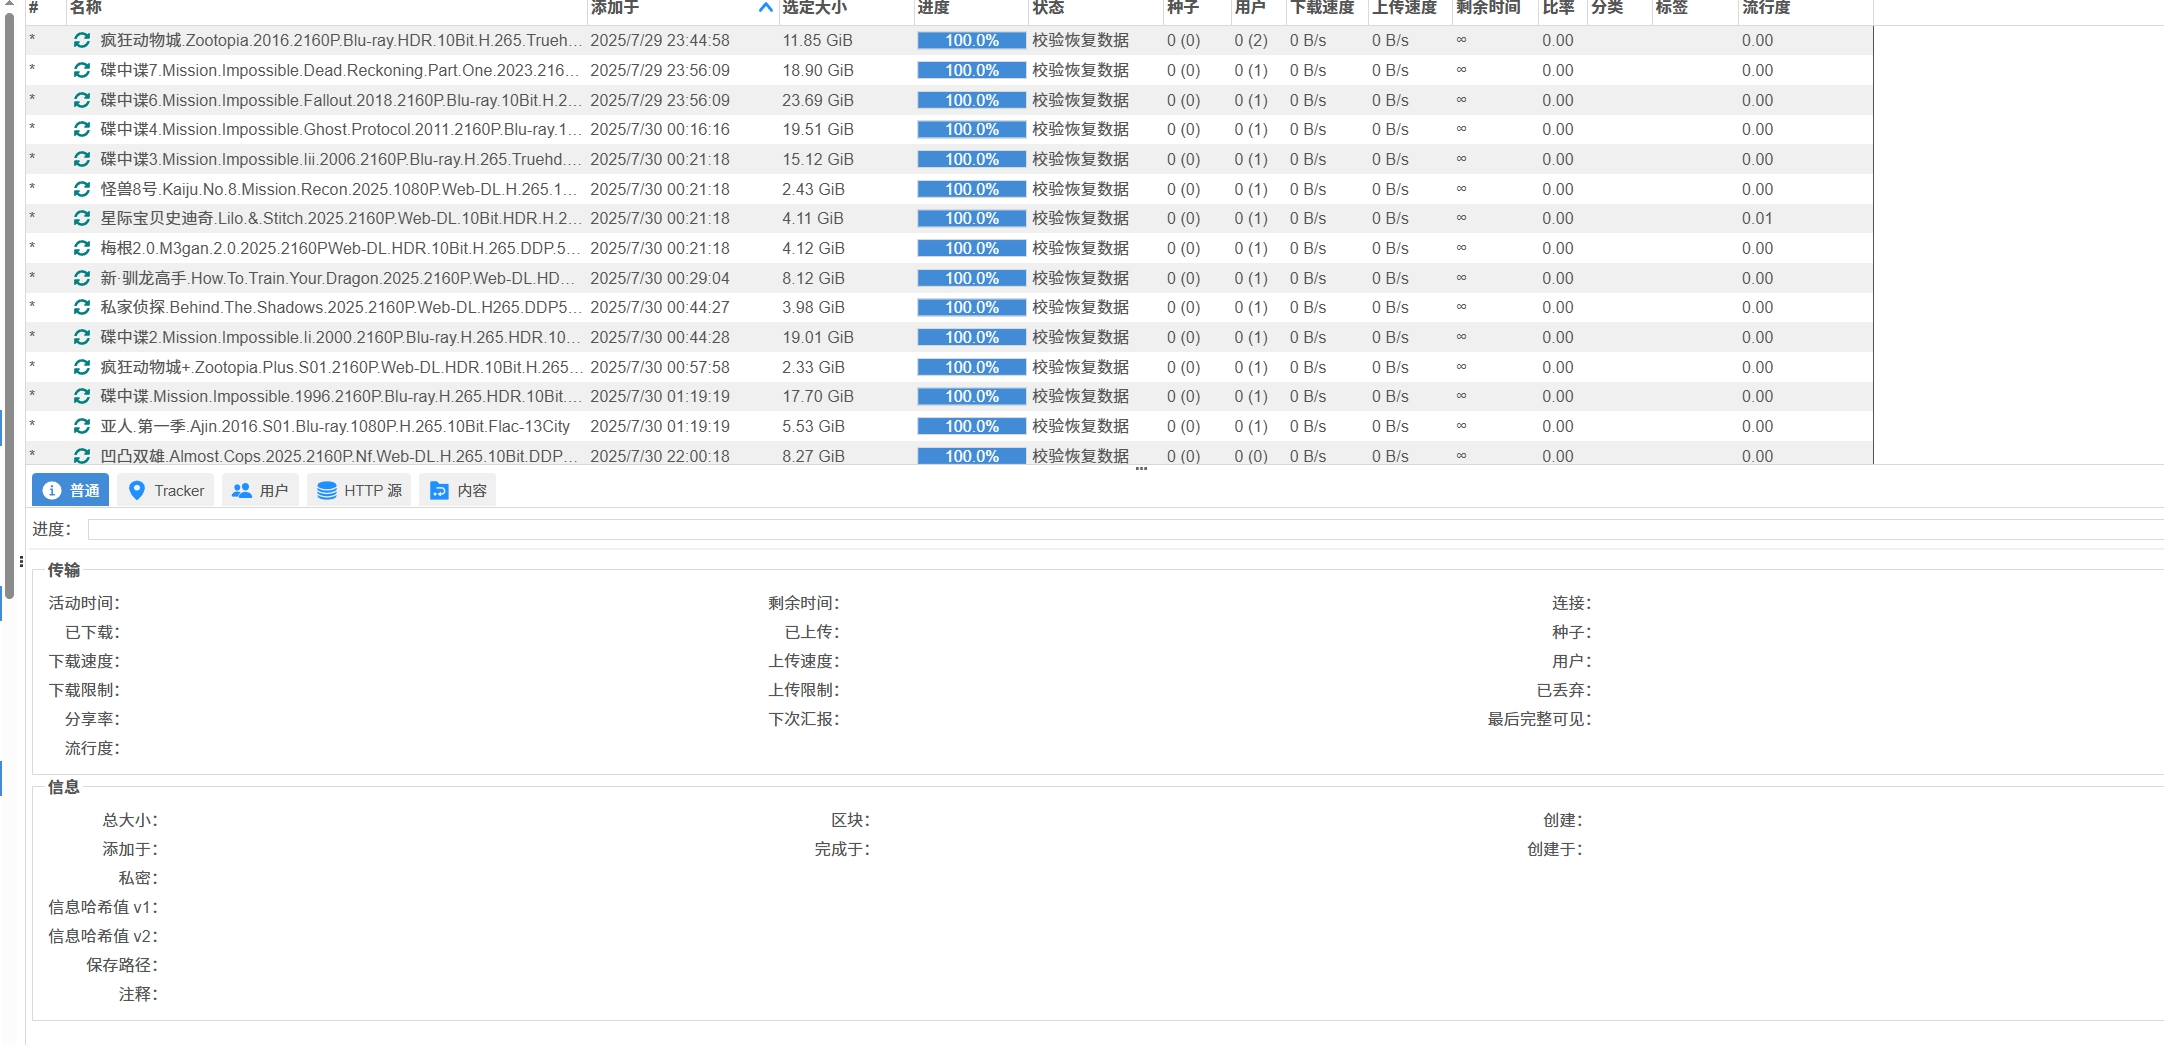Screen dimensions: 2164x1045
Task: Sort by the 用户 column header in list
Action: click(1258, 8)
